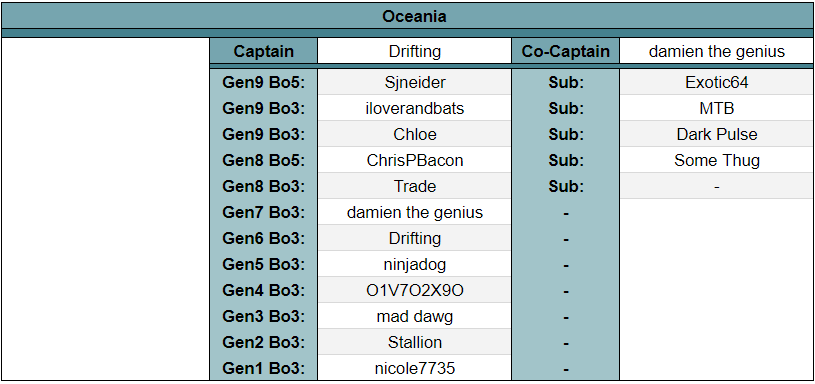Image resolution: width=815 pixels, height=384 pixels.
Task: Select player iloverandbats
Action: point(415,108)
